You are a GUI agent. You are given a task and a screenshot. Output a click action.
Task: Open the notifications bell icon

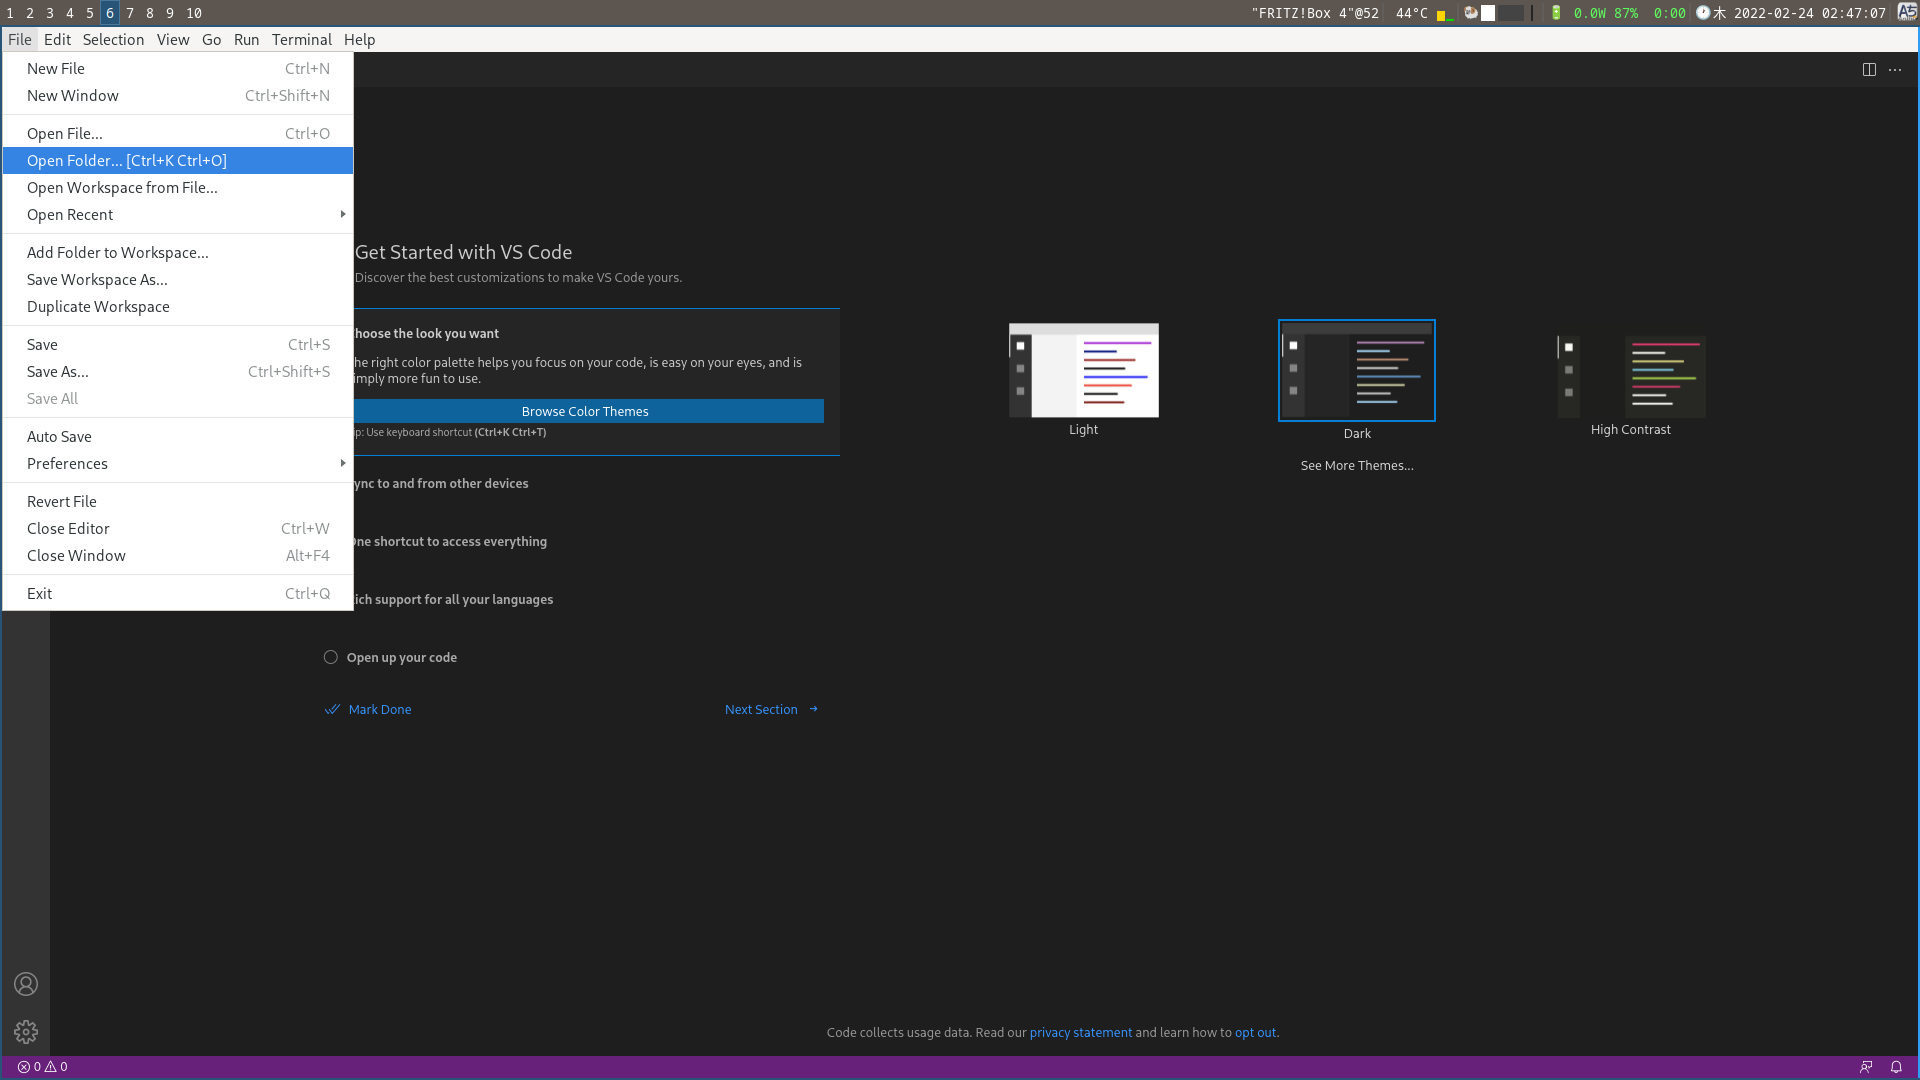coord(1896,1067)
